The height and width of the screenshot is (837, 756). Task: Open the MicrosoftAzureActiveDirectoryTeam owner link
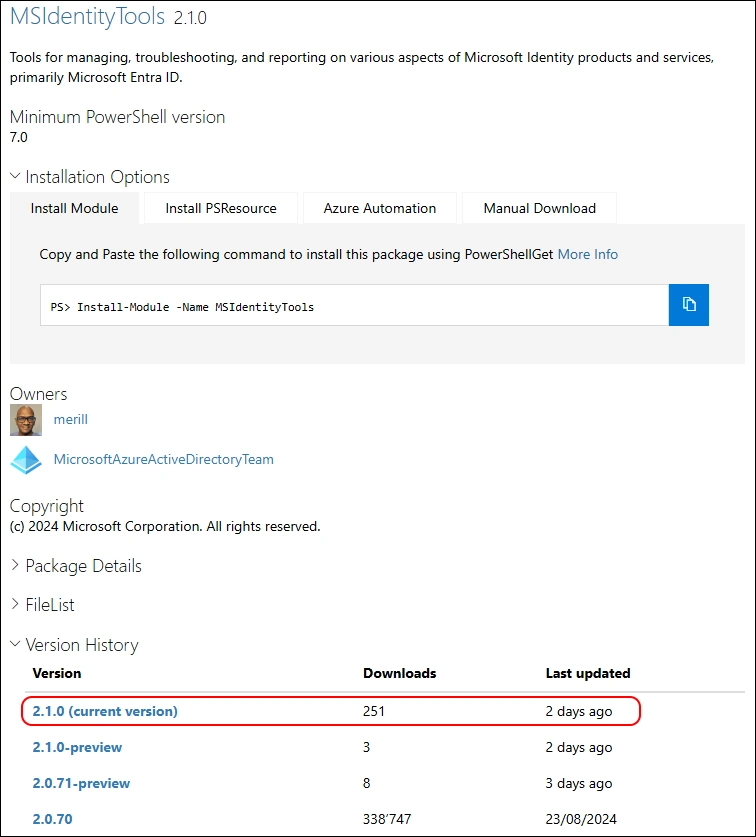tap(163, 460)
